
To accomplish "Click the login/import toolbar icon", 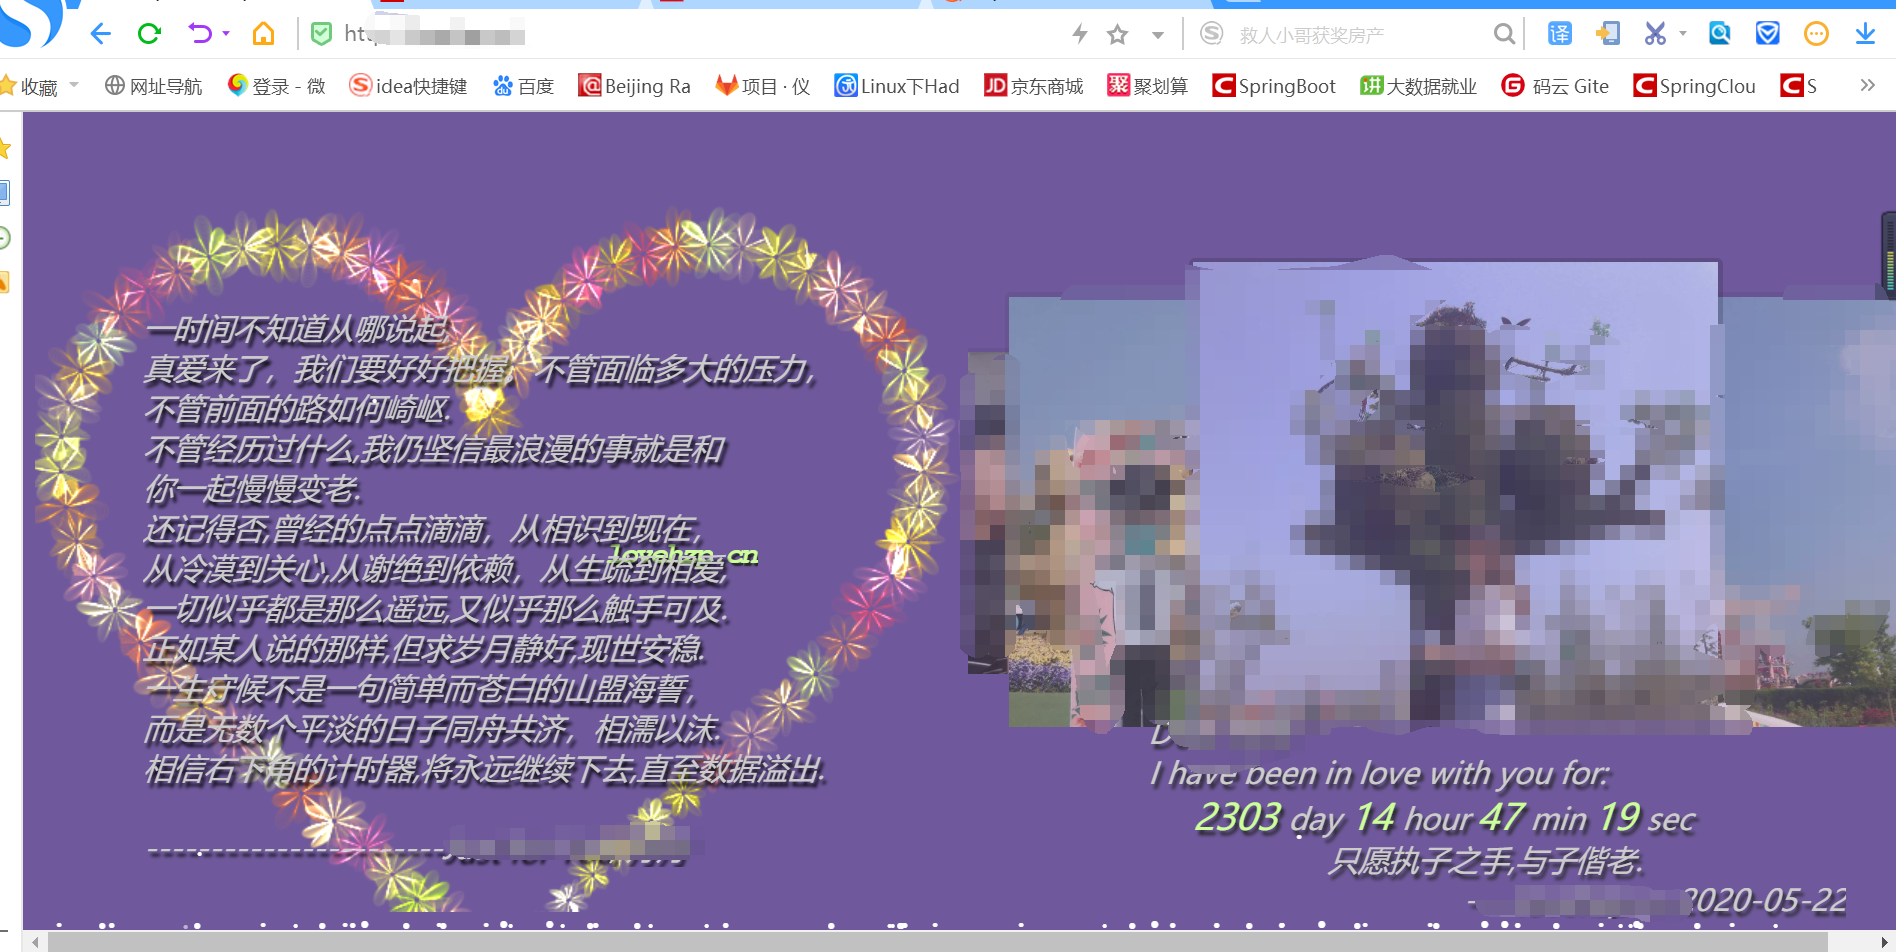I will [1607, 34].
